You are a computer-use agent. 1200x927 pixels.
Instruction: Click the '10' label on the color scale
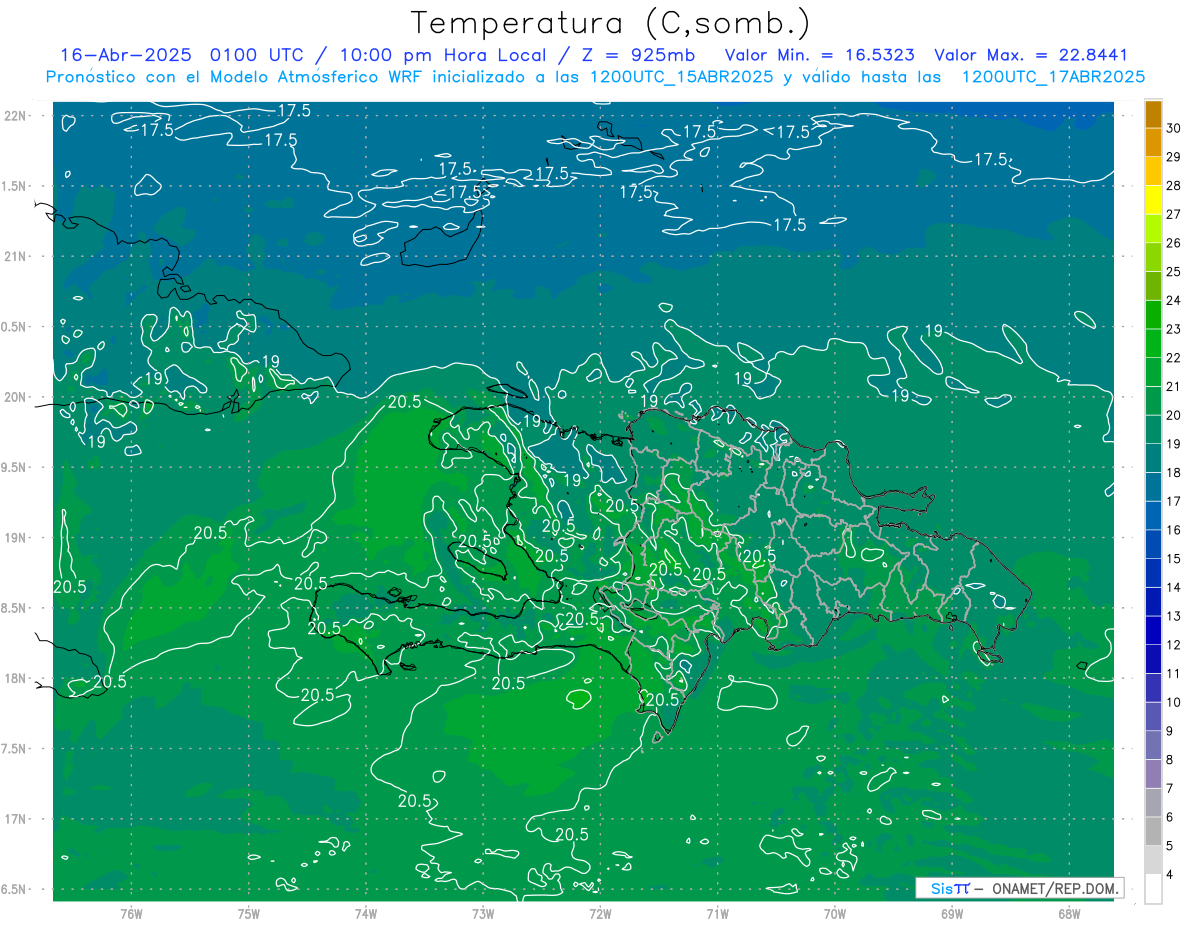(x=1174, y=703)
